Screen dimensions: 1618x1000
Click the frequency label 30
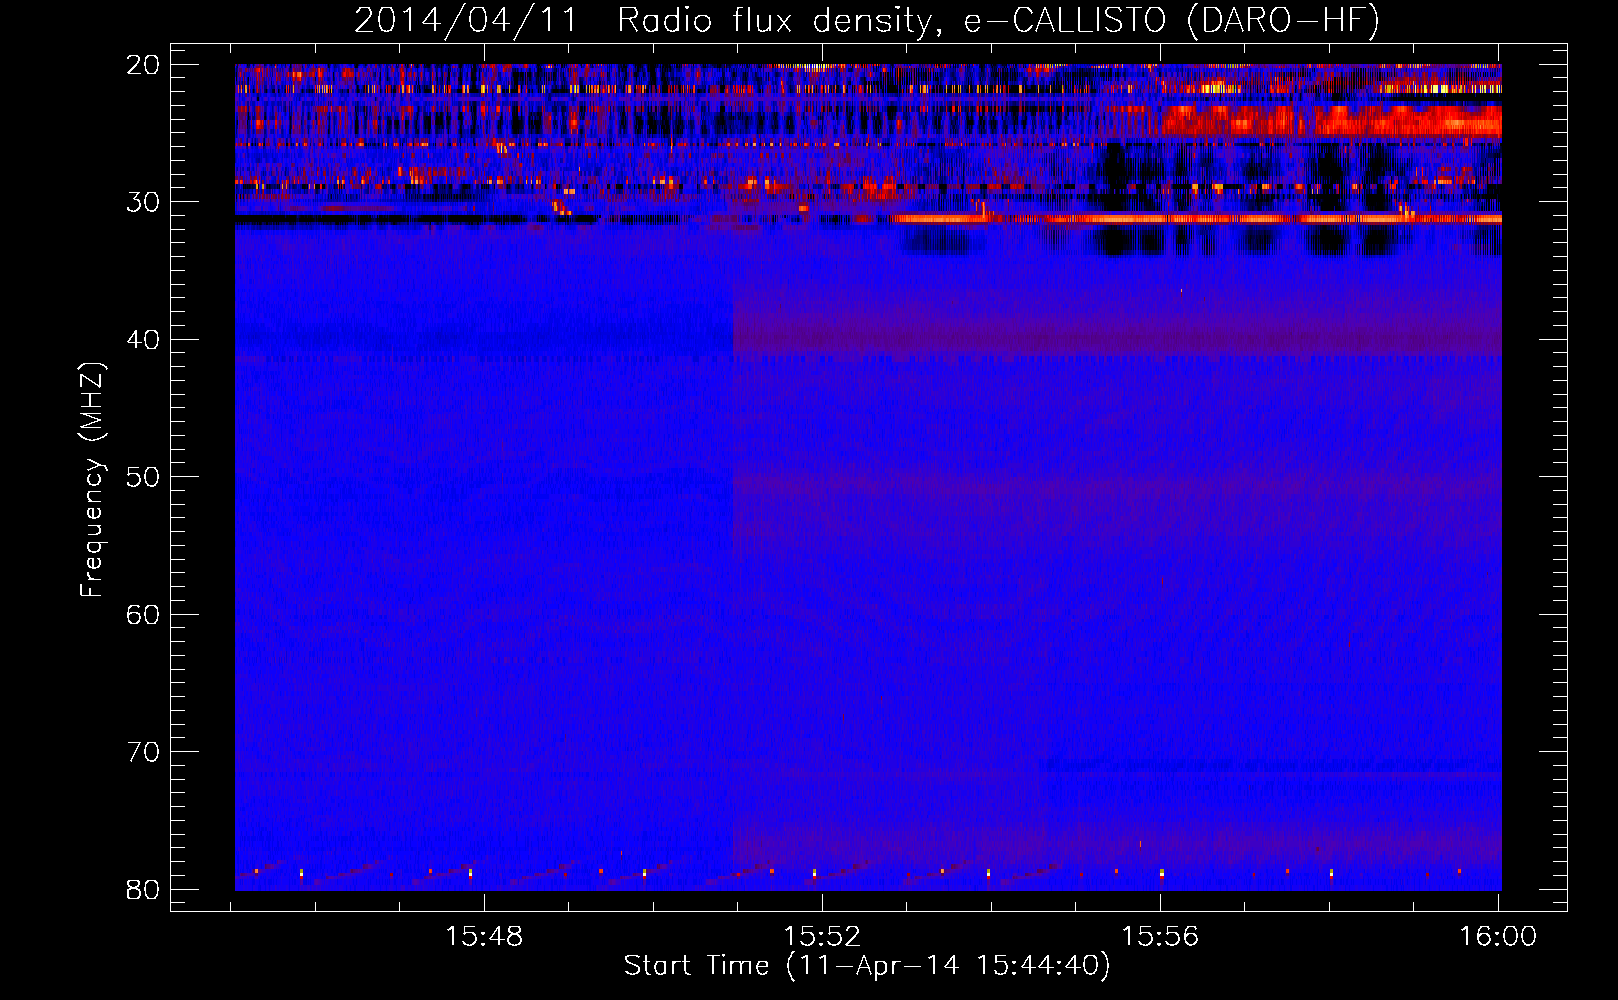(x=143, y=202)
